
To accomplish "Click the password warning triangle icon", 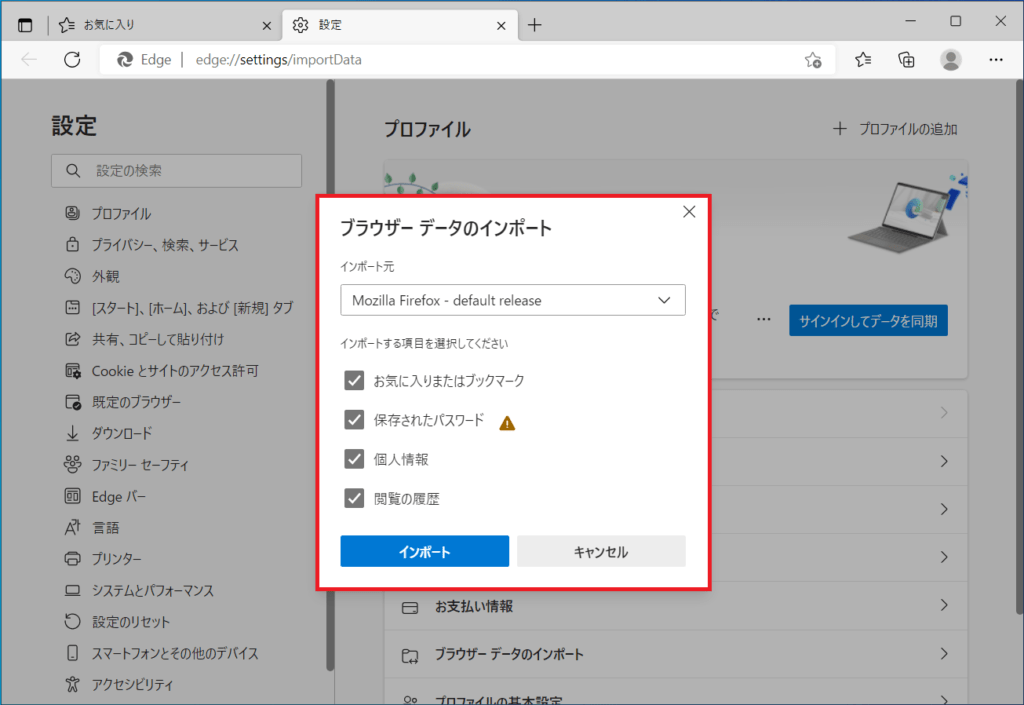I will click(x=507, y=422).
